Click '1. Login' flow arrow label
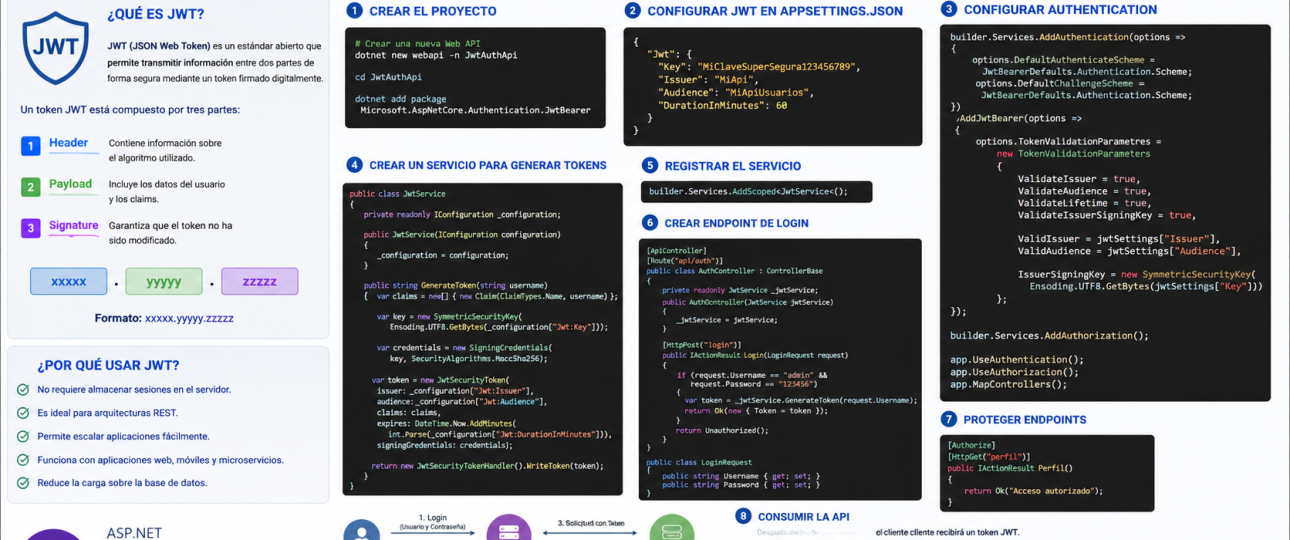Screen dimensions: 1290x540 pos(432,518)
